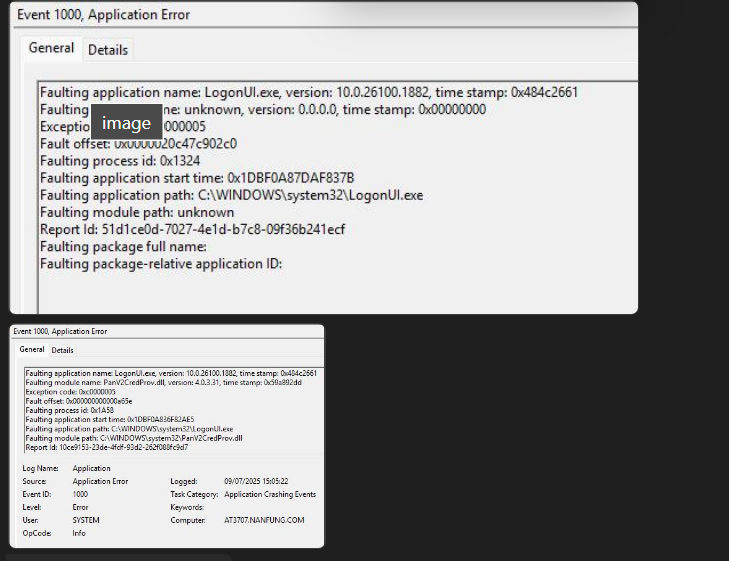Click the Level value 'Error'

click(x=80, y=507)
